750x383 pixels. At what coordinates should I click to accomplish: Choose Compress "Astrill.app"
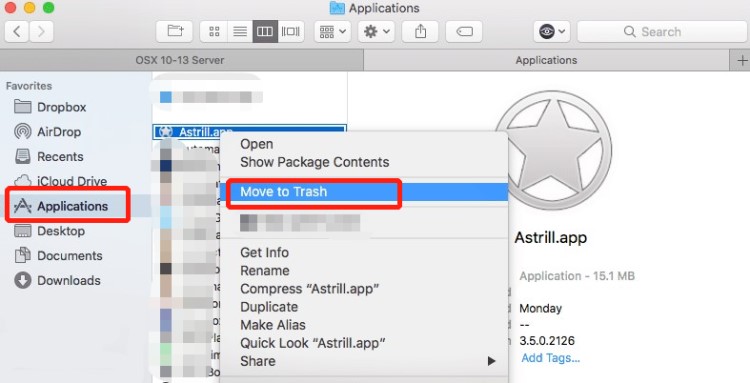tap(309, 289)
